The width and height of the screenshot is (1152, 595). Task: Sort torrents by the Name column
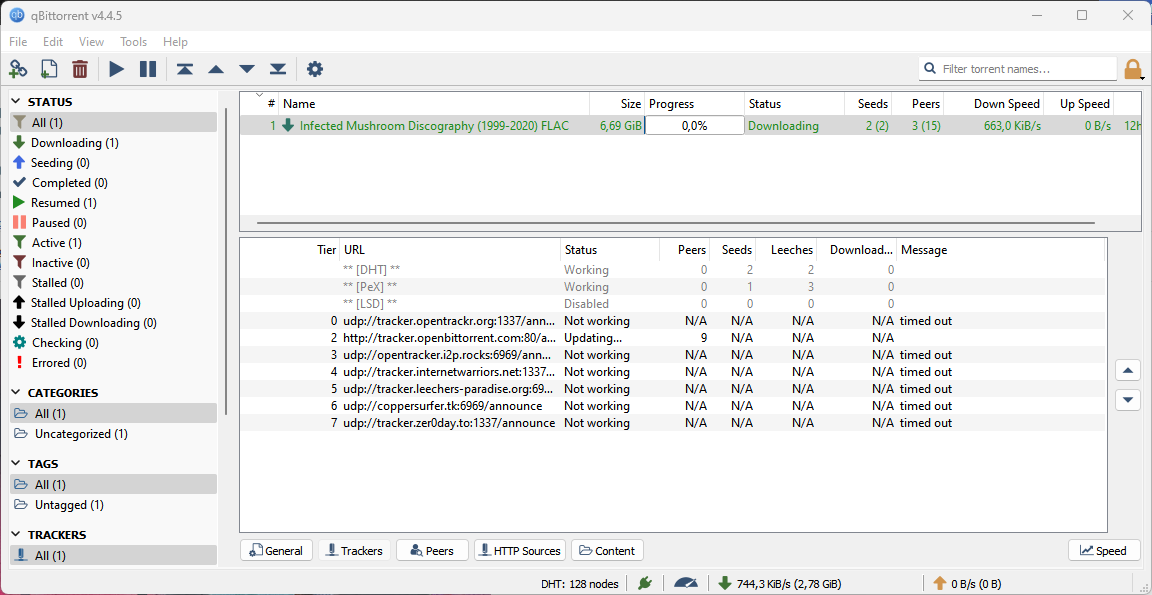coord(433,104)
